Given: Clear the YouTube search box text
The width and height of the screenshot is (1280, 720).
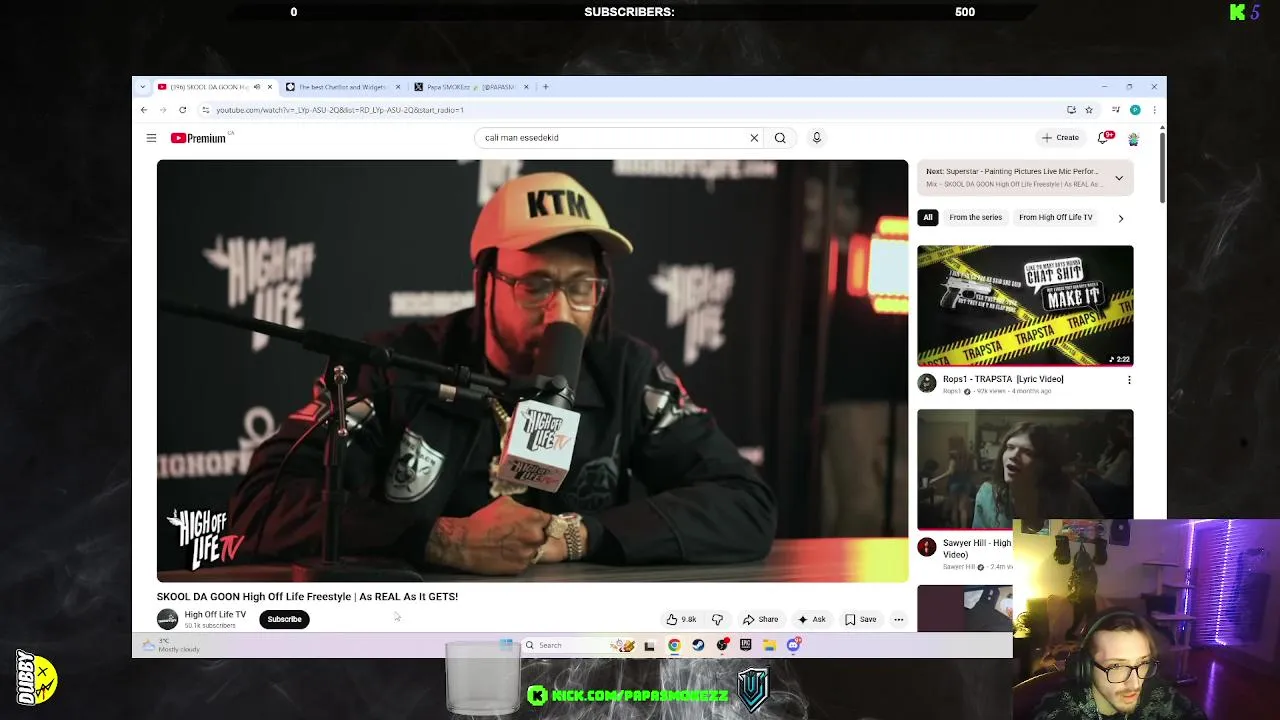Looking at the screenshot, I should (x=754, y=138).
